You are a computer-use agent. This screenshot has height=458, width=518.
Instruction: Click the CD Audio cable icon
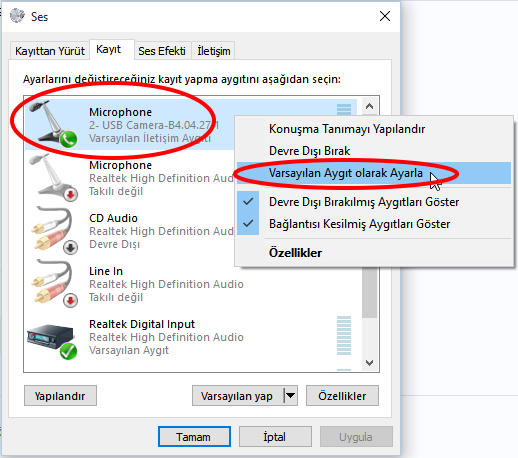point(54,230)
